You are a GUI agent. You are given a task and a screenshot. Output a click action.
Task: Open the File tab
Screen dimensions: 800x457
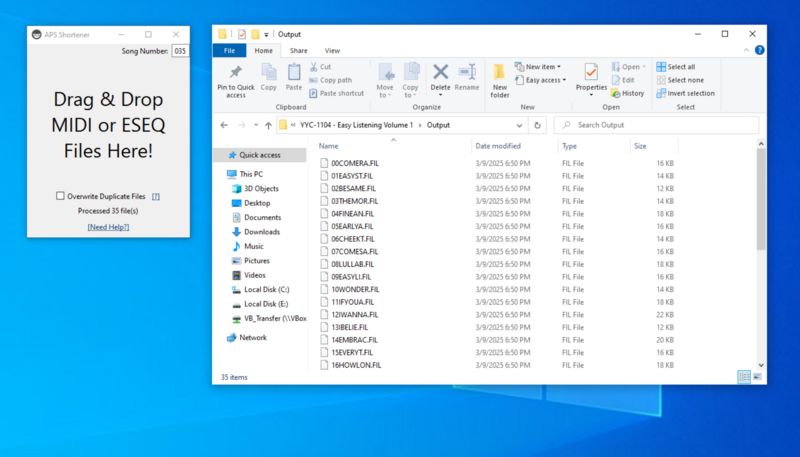coord(229,50)
